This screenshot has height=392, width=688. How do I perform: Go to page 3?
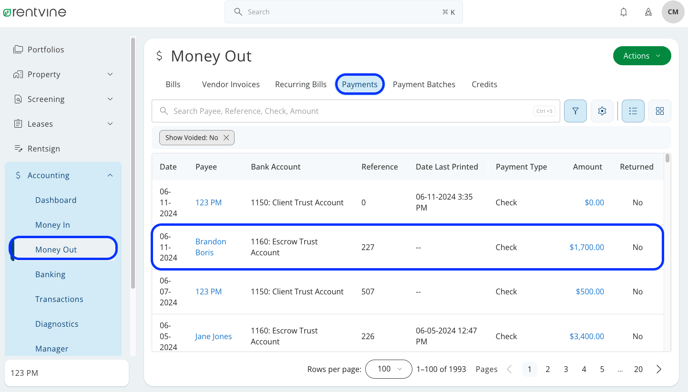pyautogui.click(x=566, y=369)
